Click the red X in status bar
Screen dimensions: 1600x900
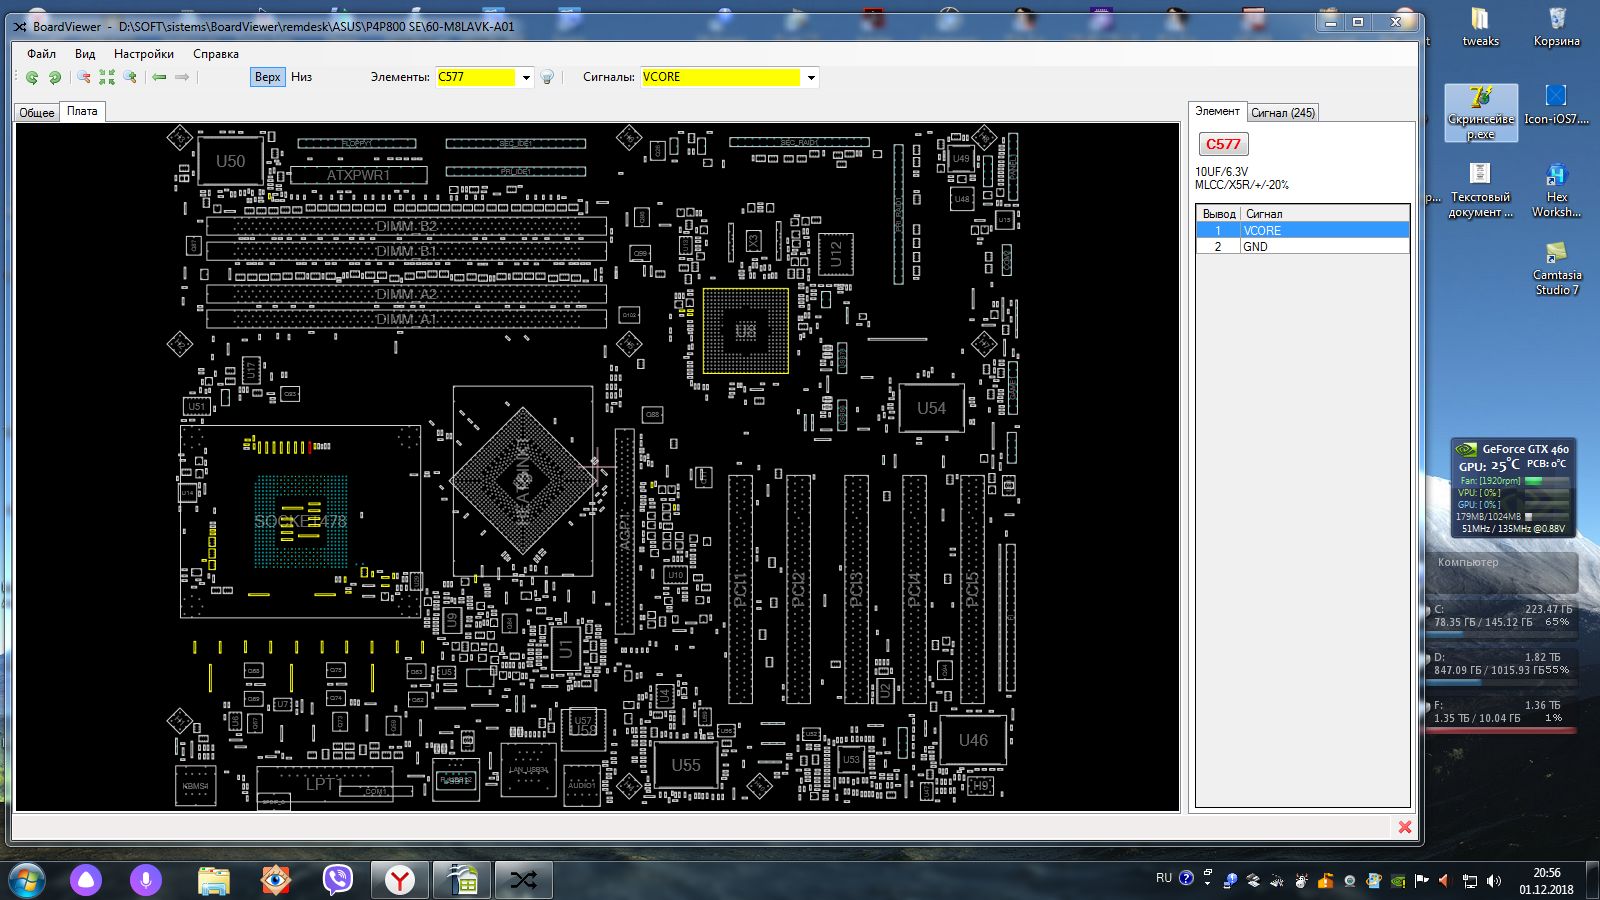pyautogui.click(x=1404, y=827)
